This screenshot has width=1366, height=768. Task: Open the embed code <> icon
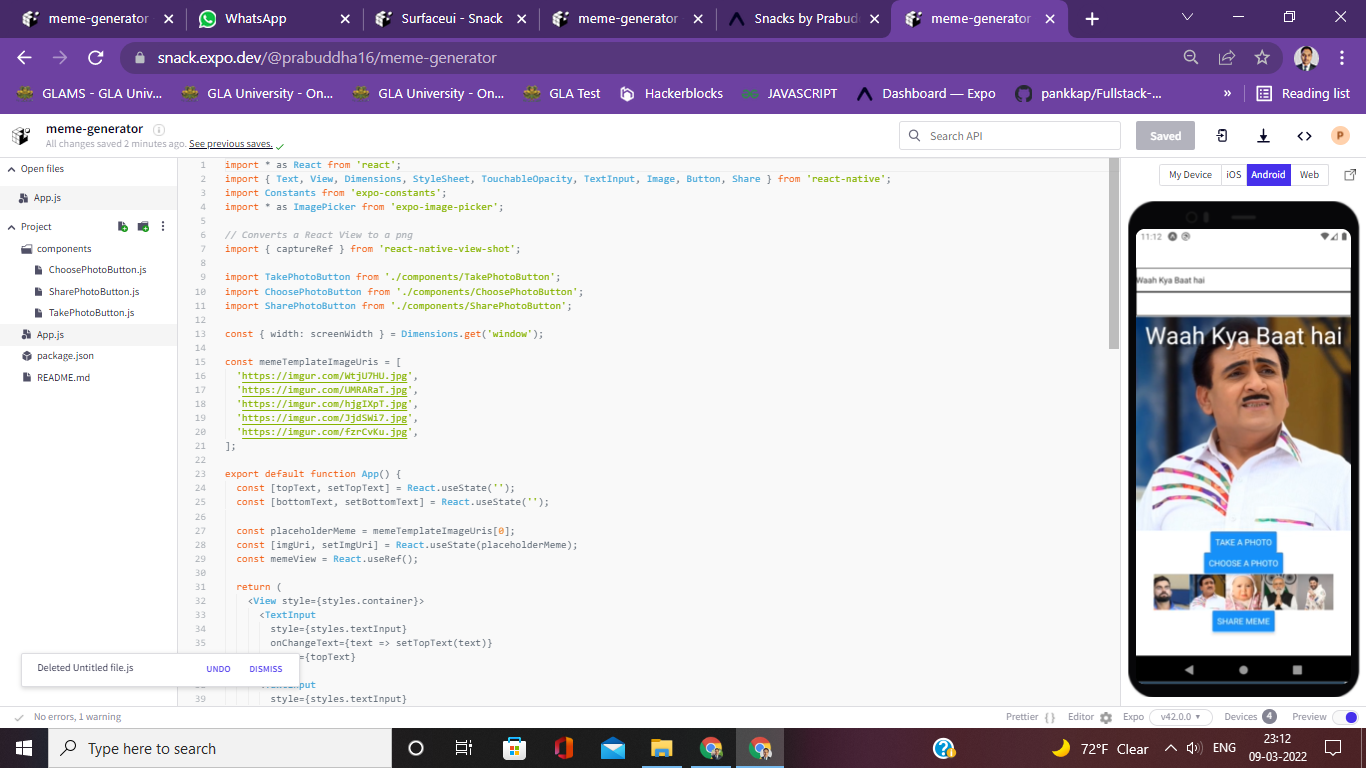pyautogui.click(x=1303, y=134)
